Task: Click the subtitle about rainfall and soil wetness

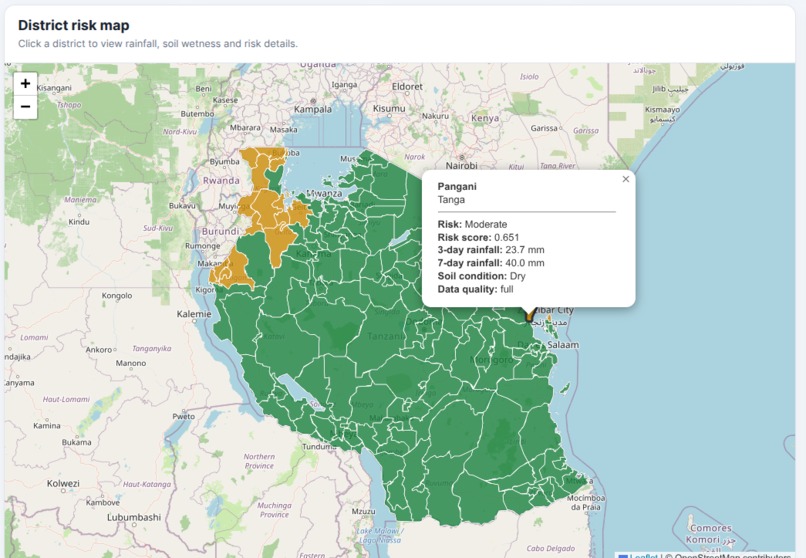Action: [158, 44]
